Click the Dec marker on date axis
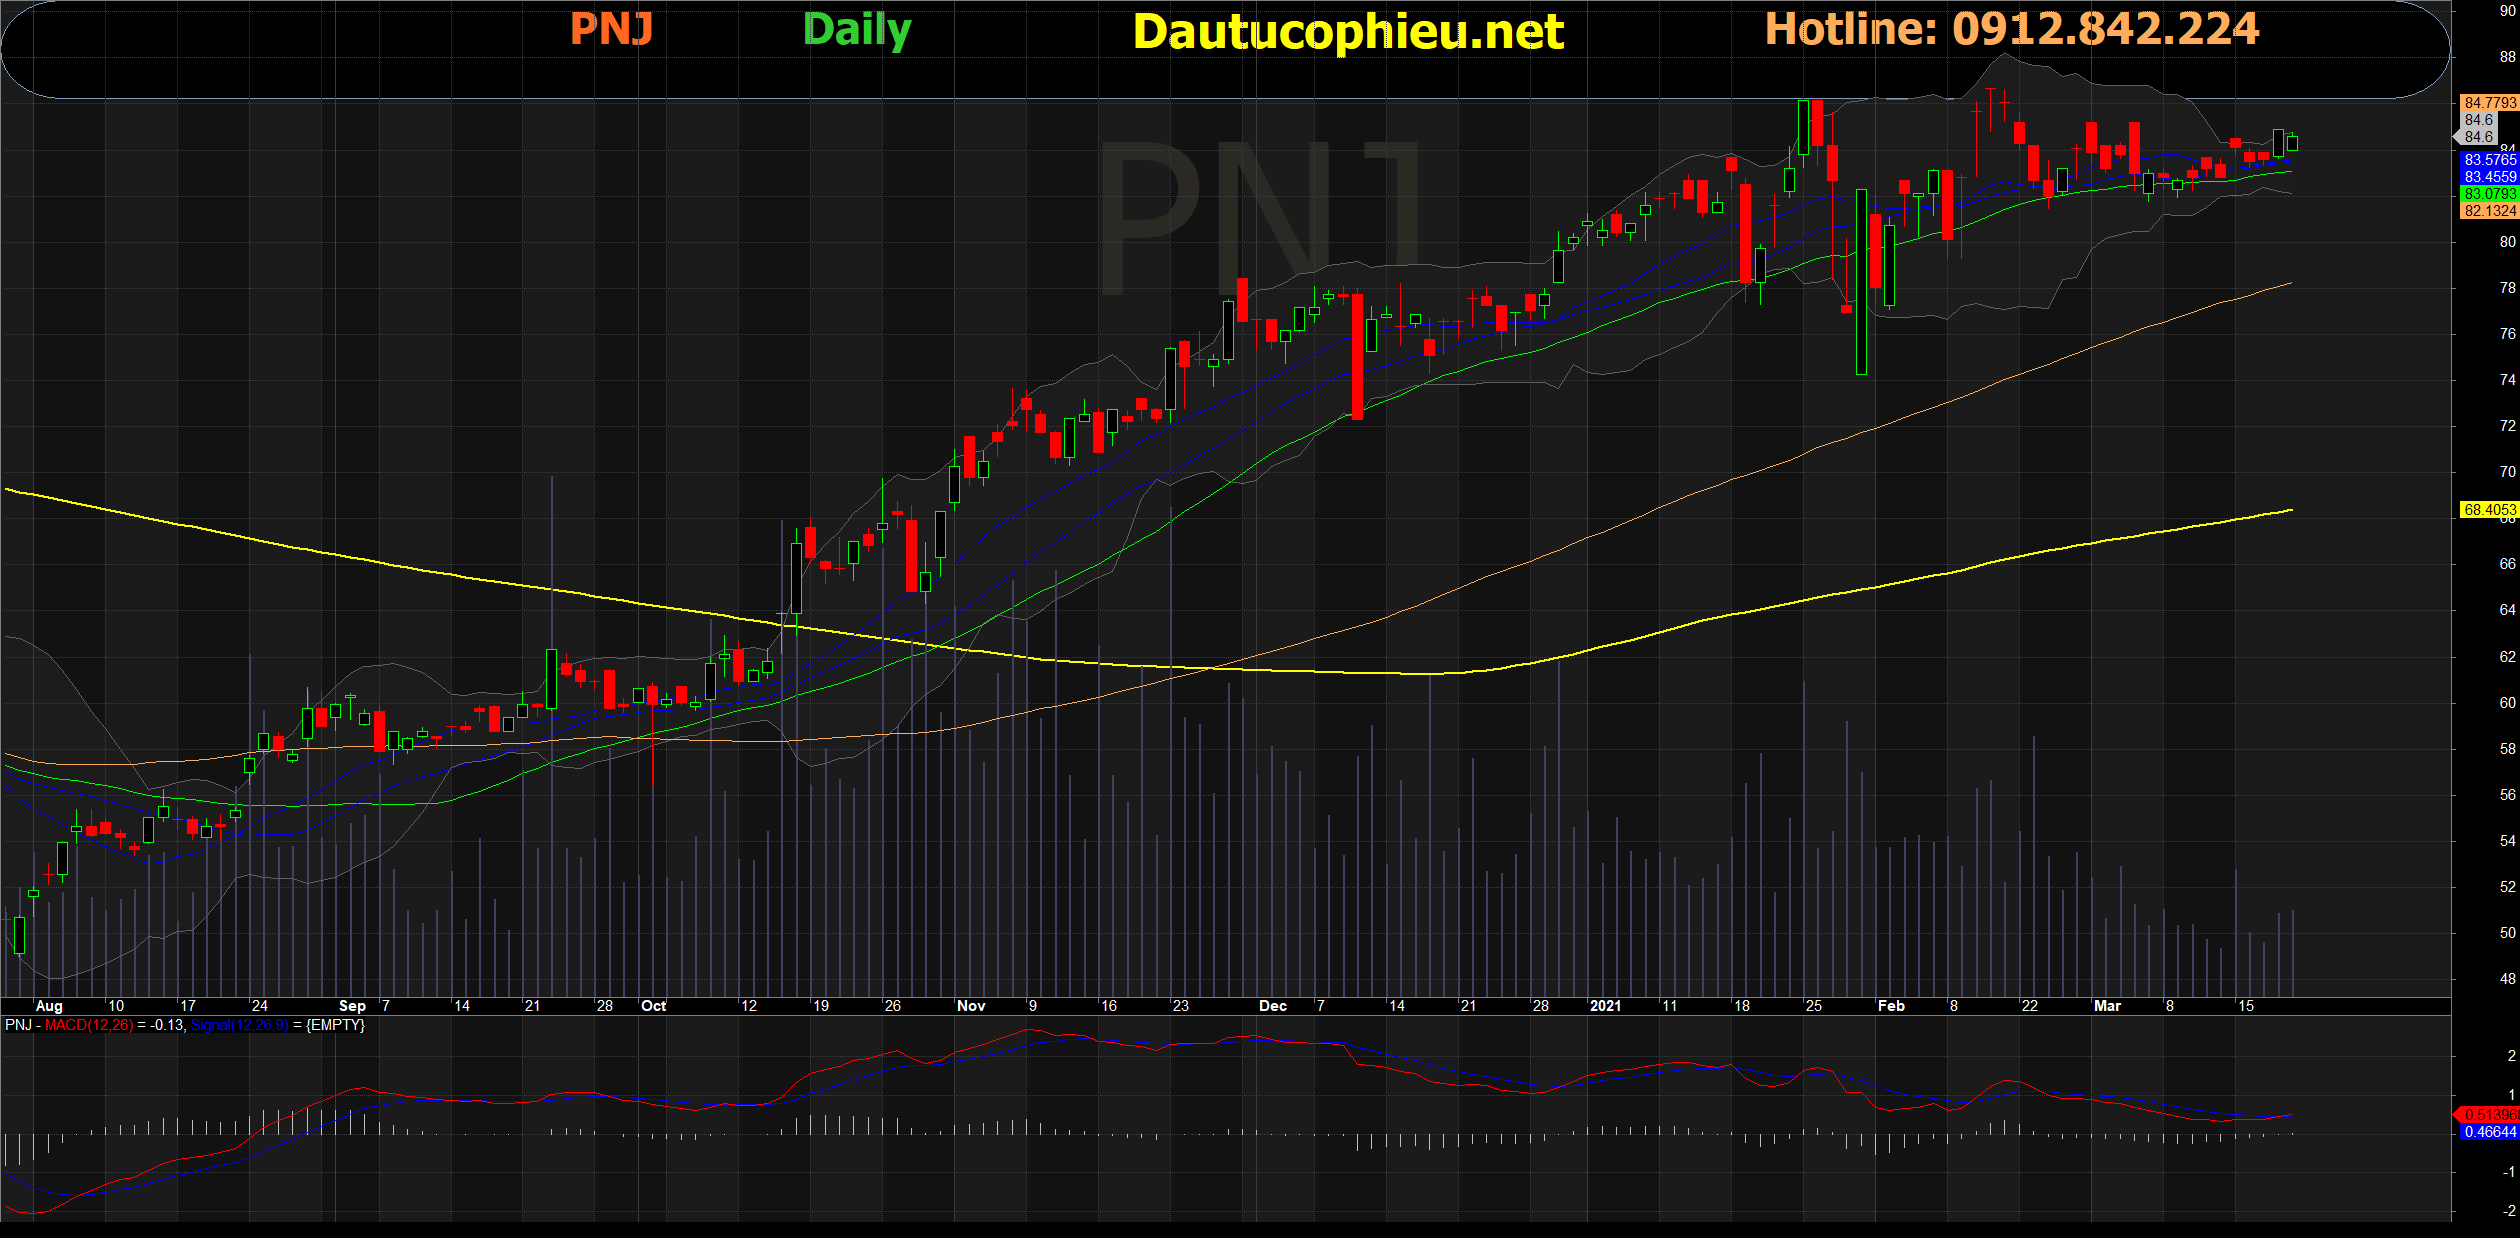The width and height of the screenshot is (2520, 1238). coord(1272,1006)
